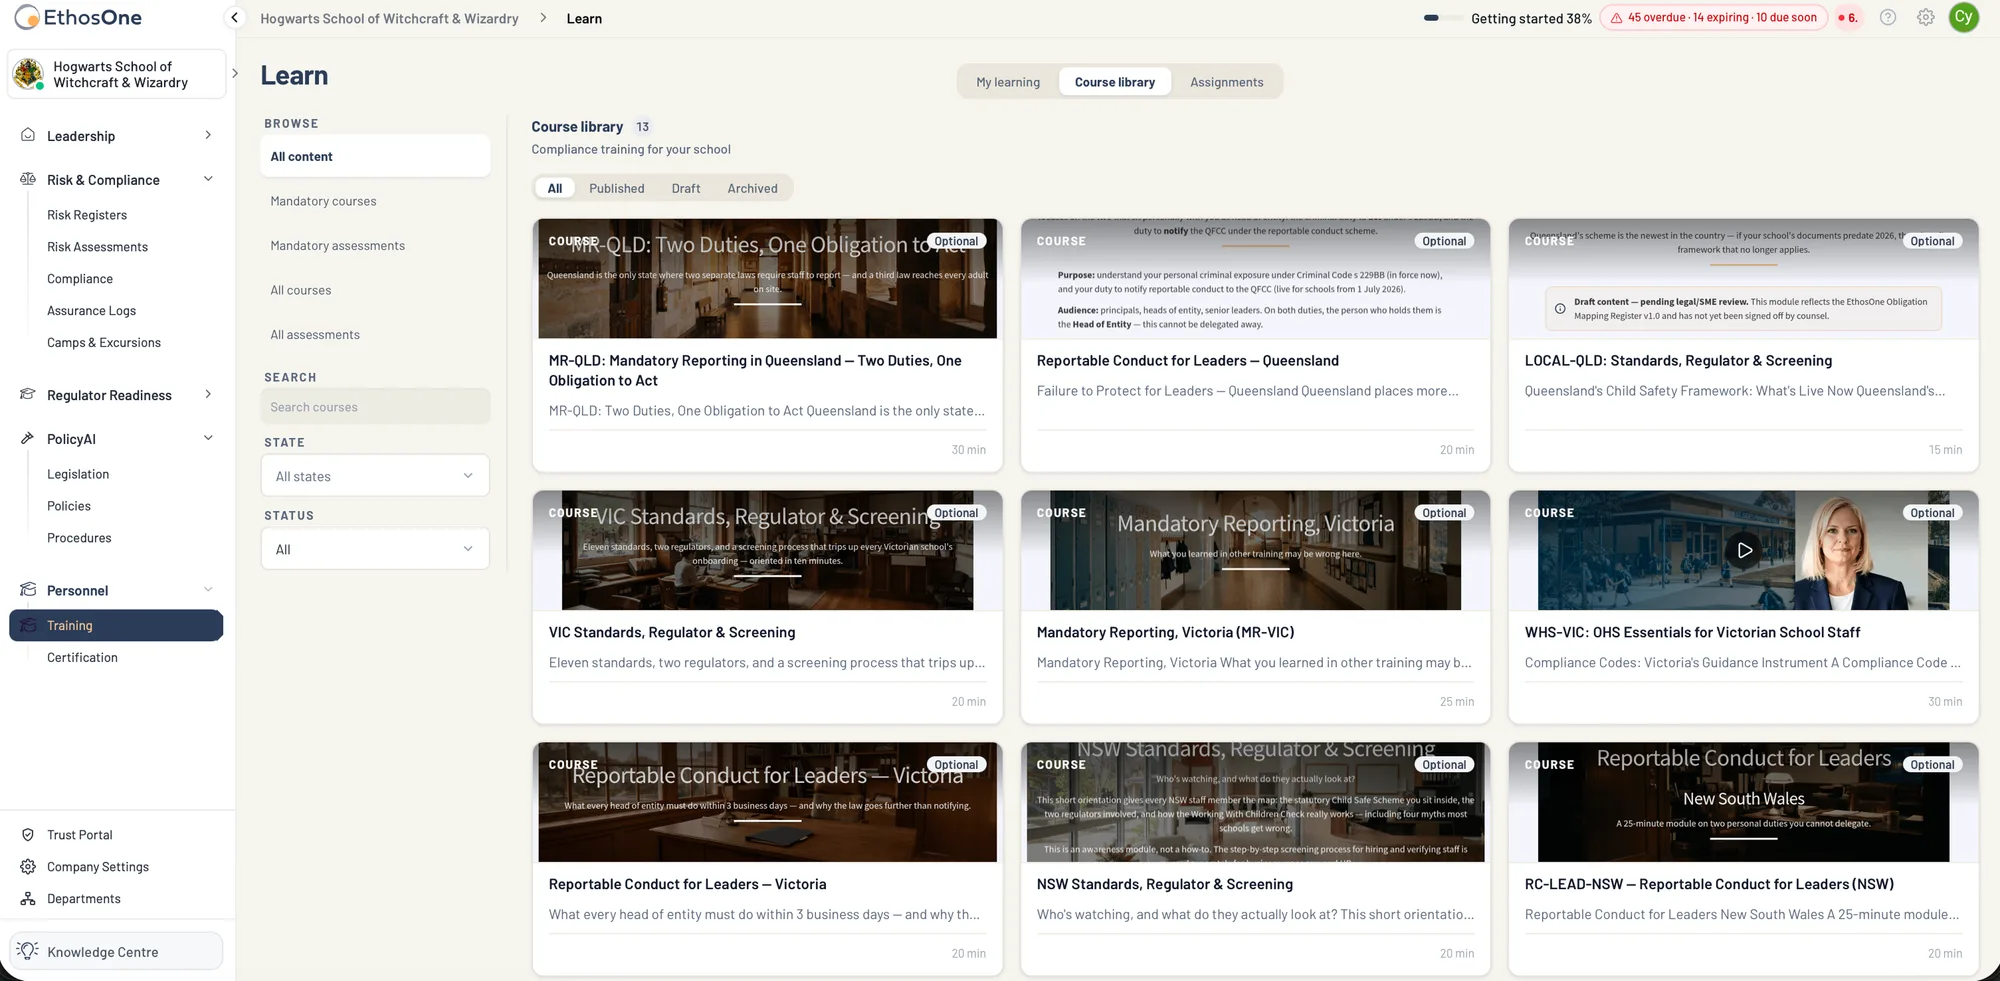Open Legislation under PolicyAI
The height and width of the screenshot is (981, 2000).
coord(78,474)
